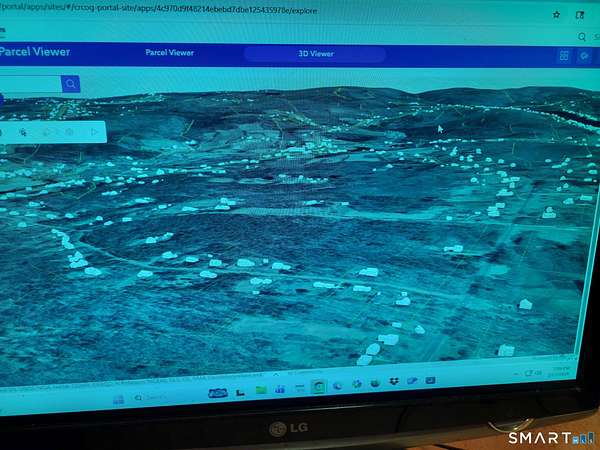Click the rightmost icon in blue header
Viewport: 600px width, 450px height.
585,56
